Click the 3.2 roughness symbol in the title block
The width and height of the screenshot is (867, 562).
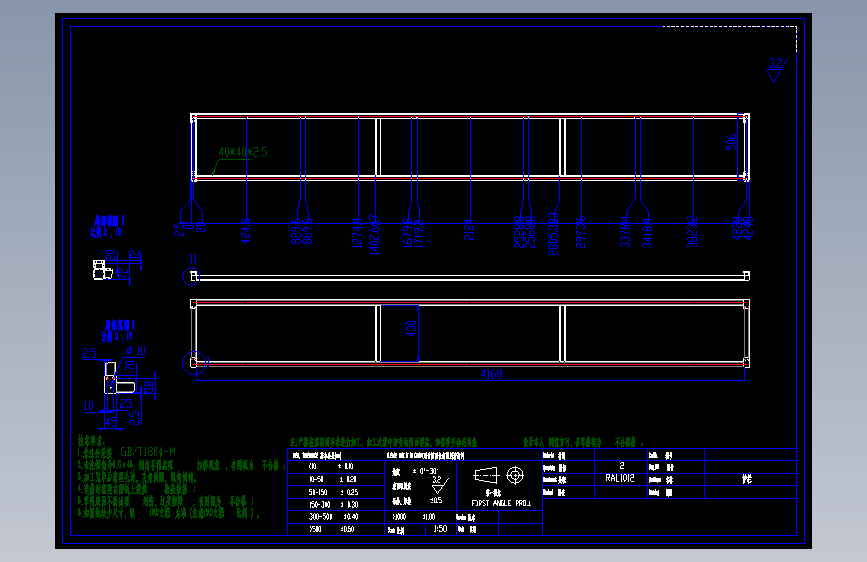[x=440, y=484]
